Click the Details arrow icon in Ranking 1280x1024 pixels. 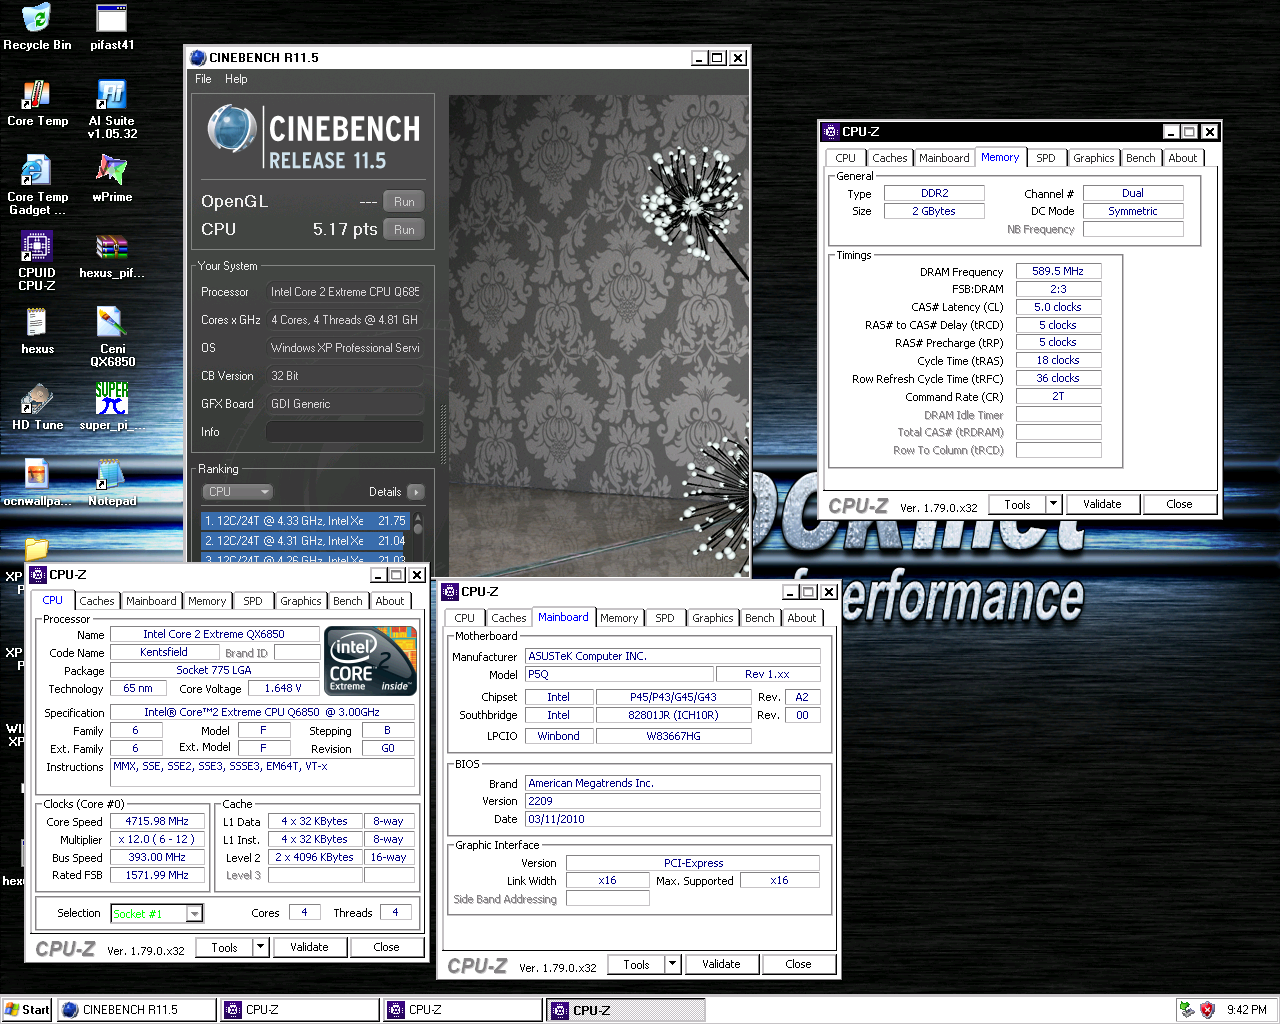pyautogui.click(x=415, y=492)
